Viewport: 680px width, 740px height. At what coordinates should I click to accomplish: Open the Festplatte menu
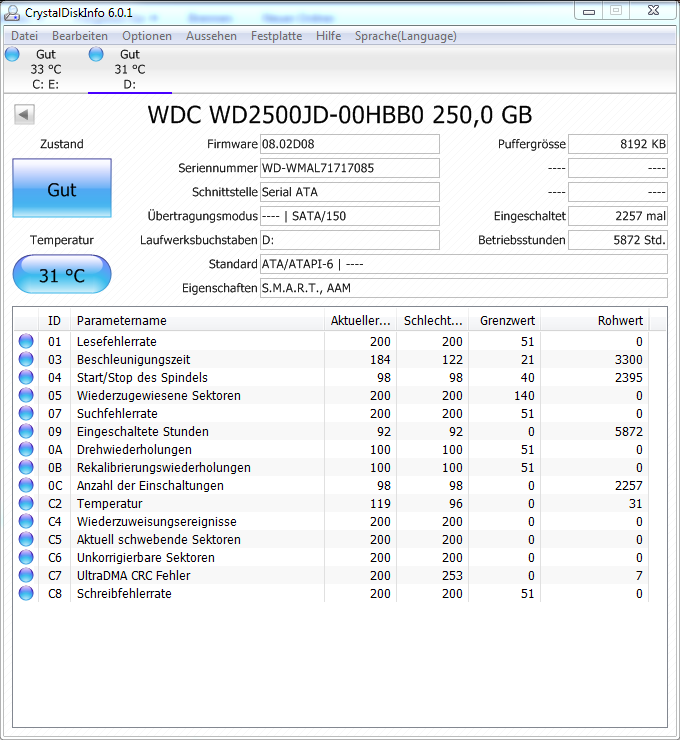(277, 36)
